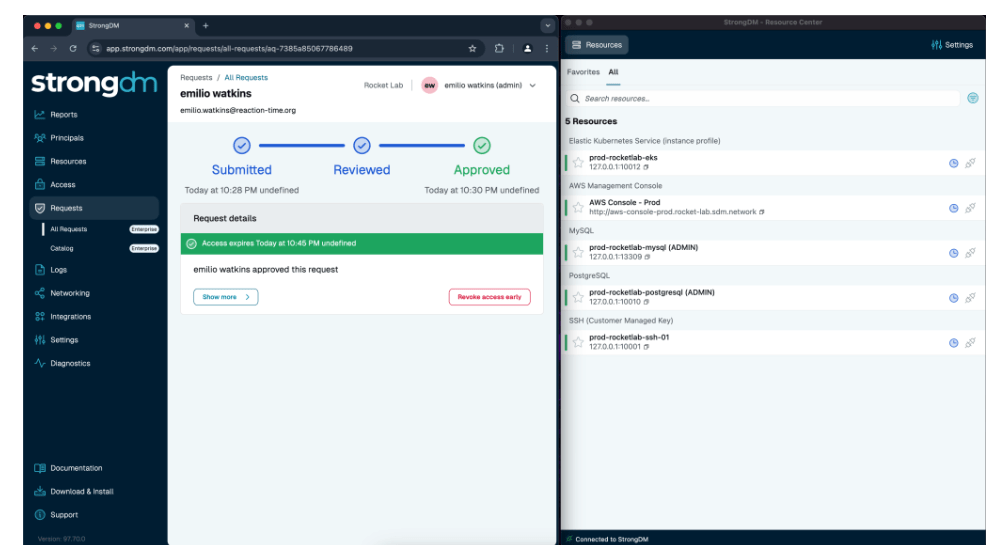1000x545 pixels.
Task: Open Settings in the Resource Center header
Action: coord(951,45)
